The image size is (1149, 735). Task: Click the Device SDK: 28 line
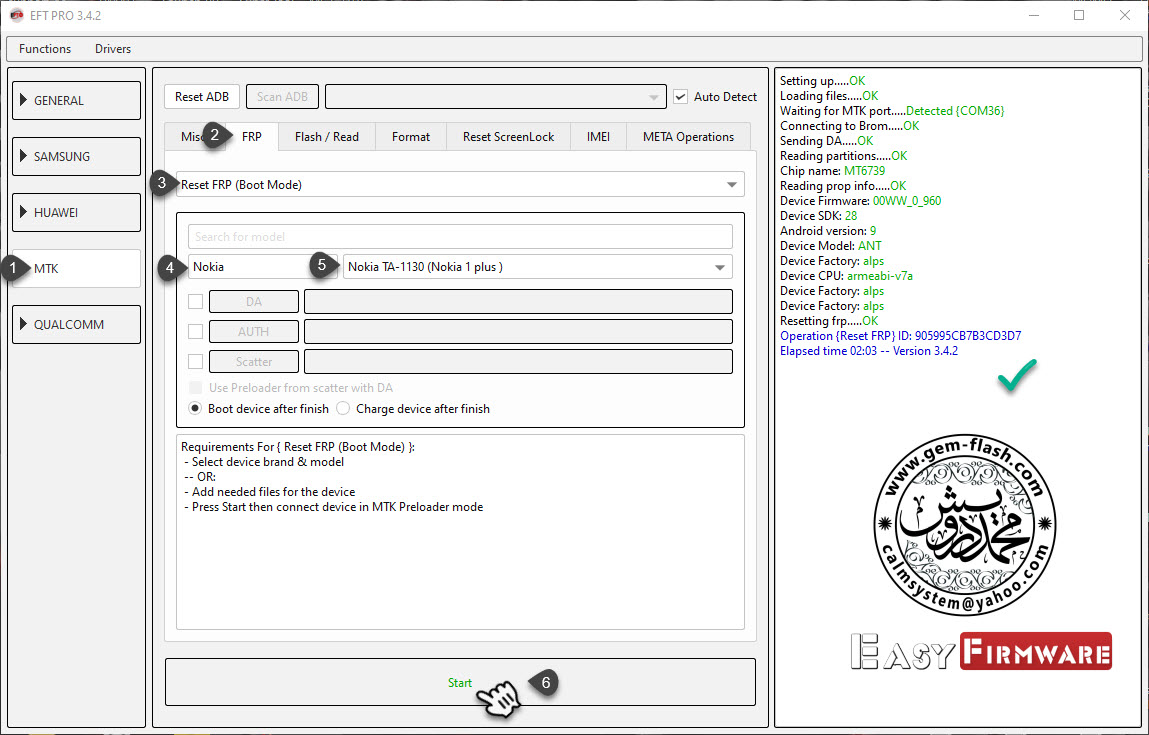pos(819,215)
